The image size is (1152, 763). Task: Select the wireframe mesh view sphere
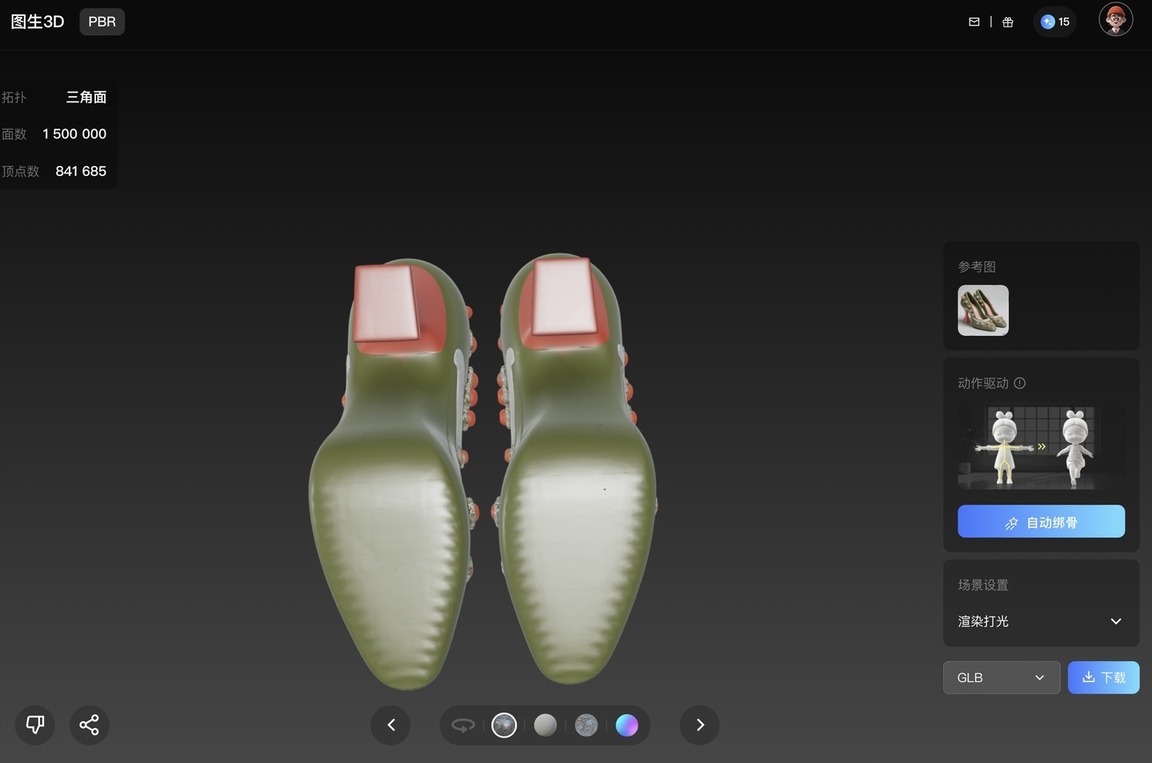(x=586, y=726)
